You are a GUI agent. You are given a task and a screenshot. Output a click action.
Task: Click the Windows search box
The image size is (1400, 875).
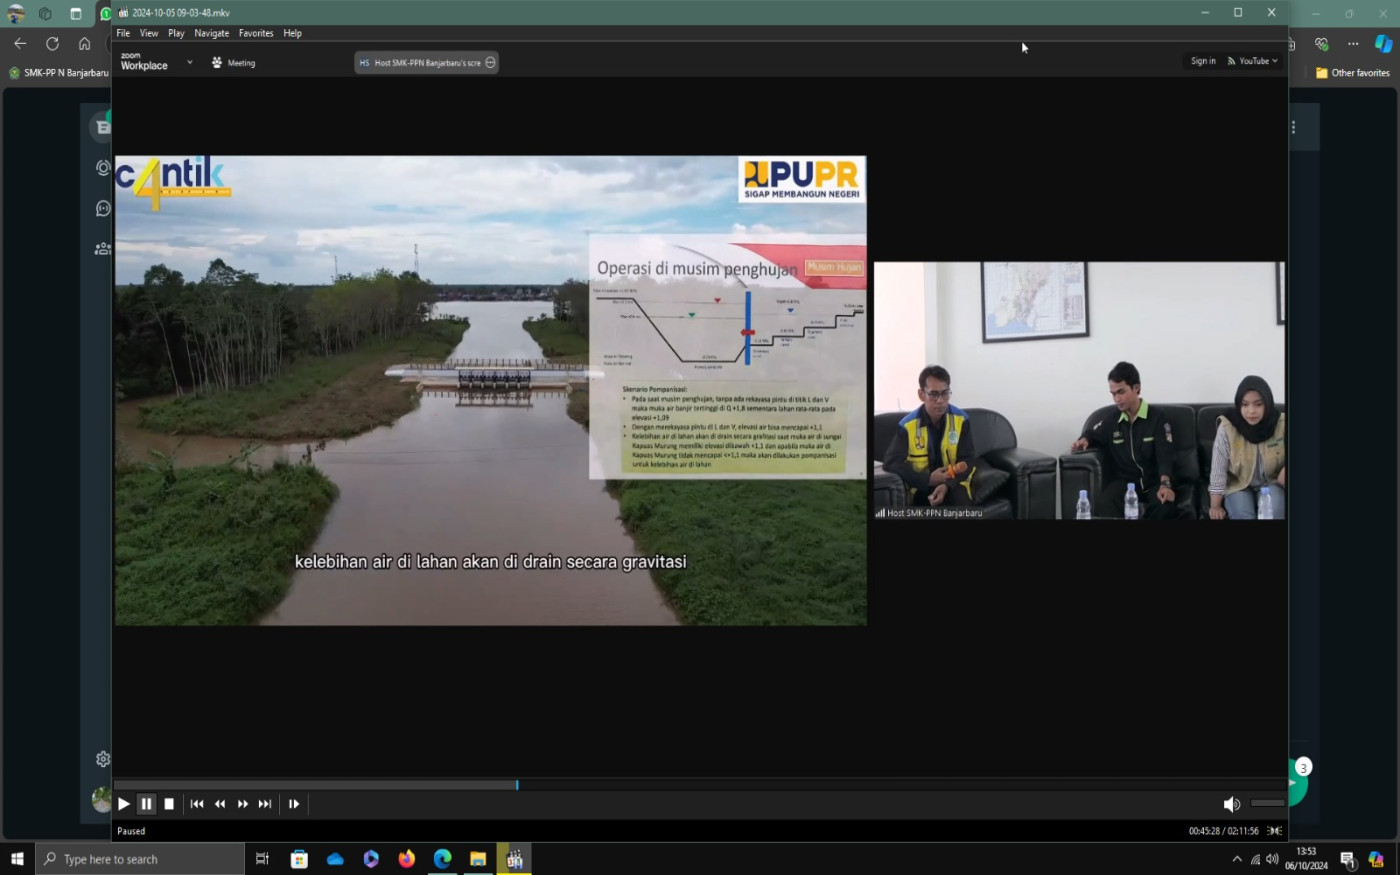coord(140,859)
